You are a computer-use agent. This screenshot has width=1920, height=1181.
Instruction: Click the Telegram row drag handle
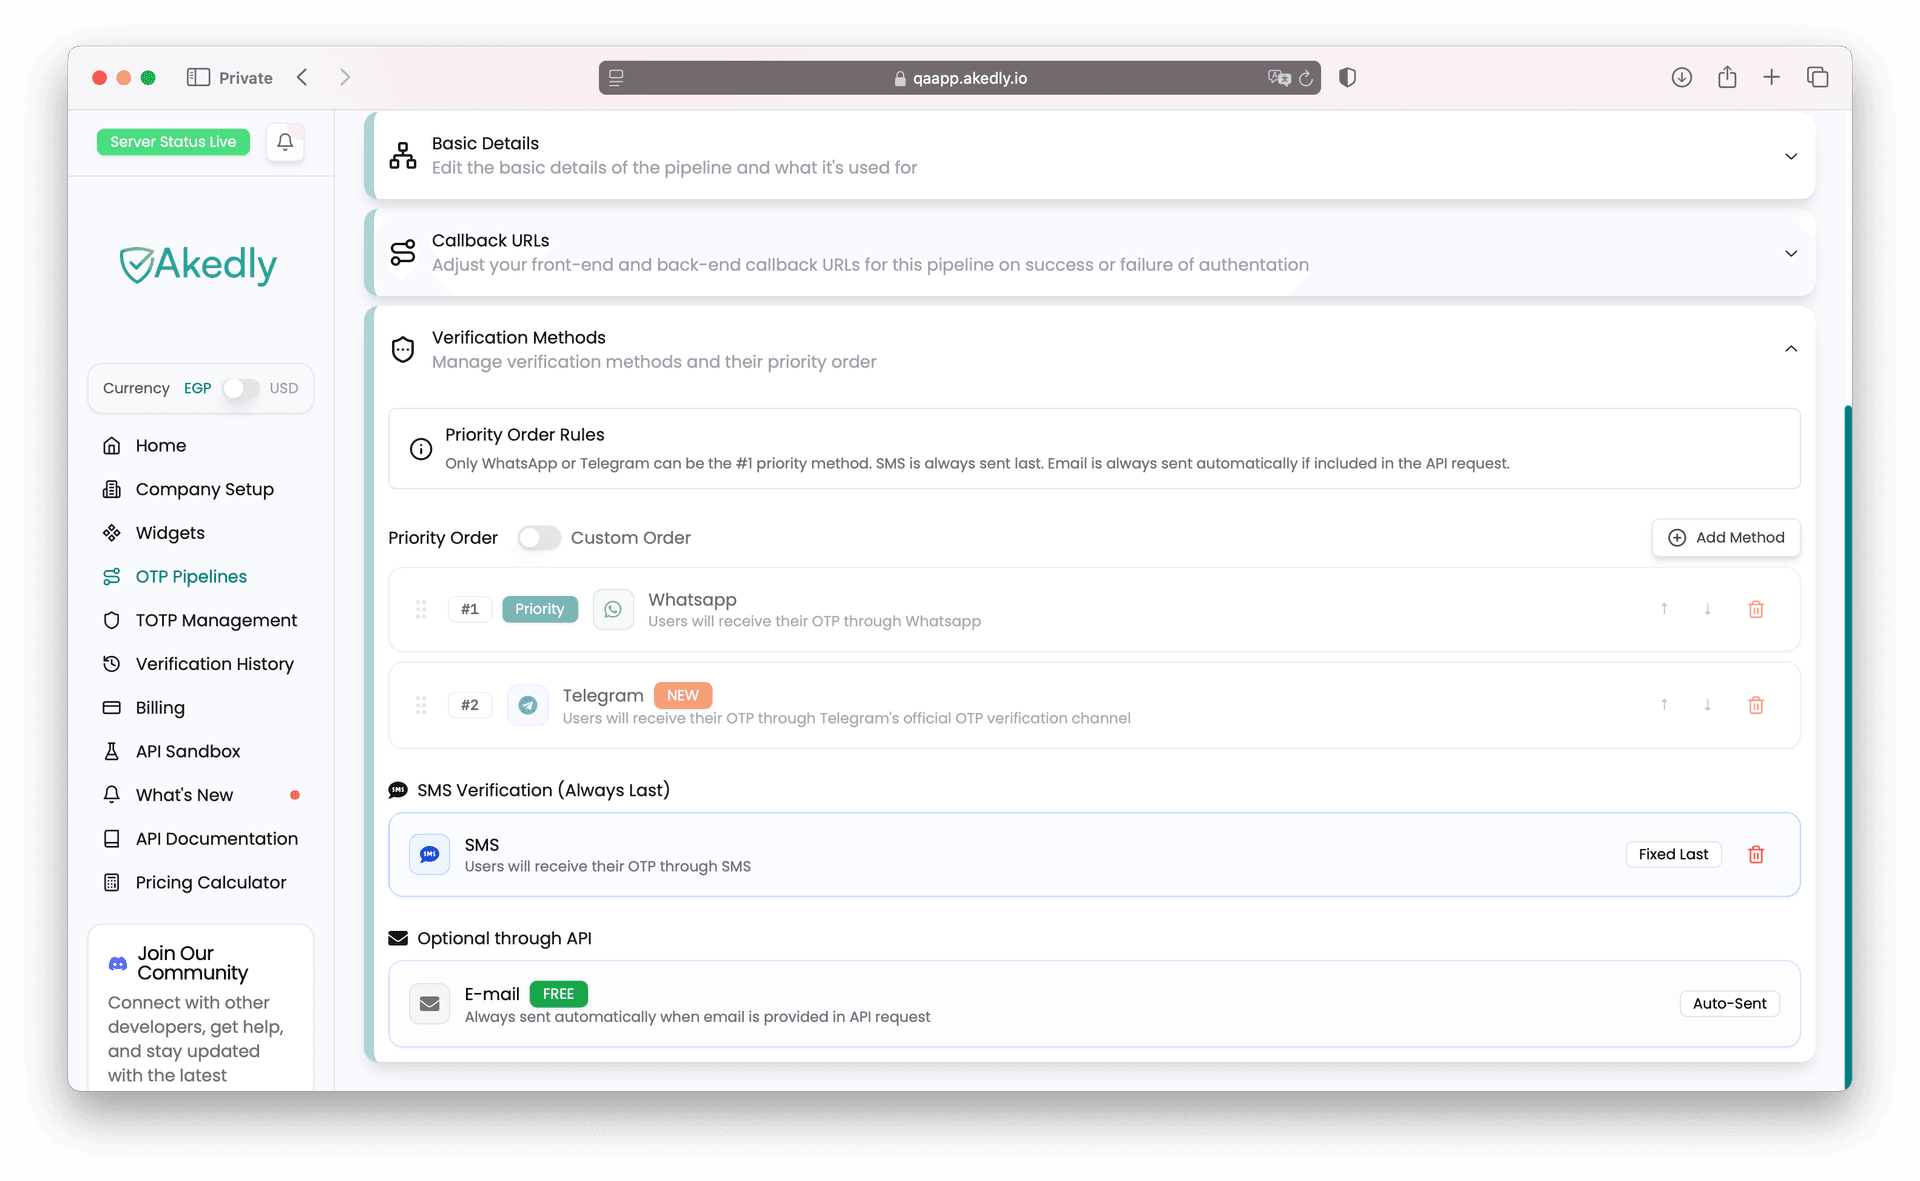pyautogui.click(x=421, y=705)
